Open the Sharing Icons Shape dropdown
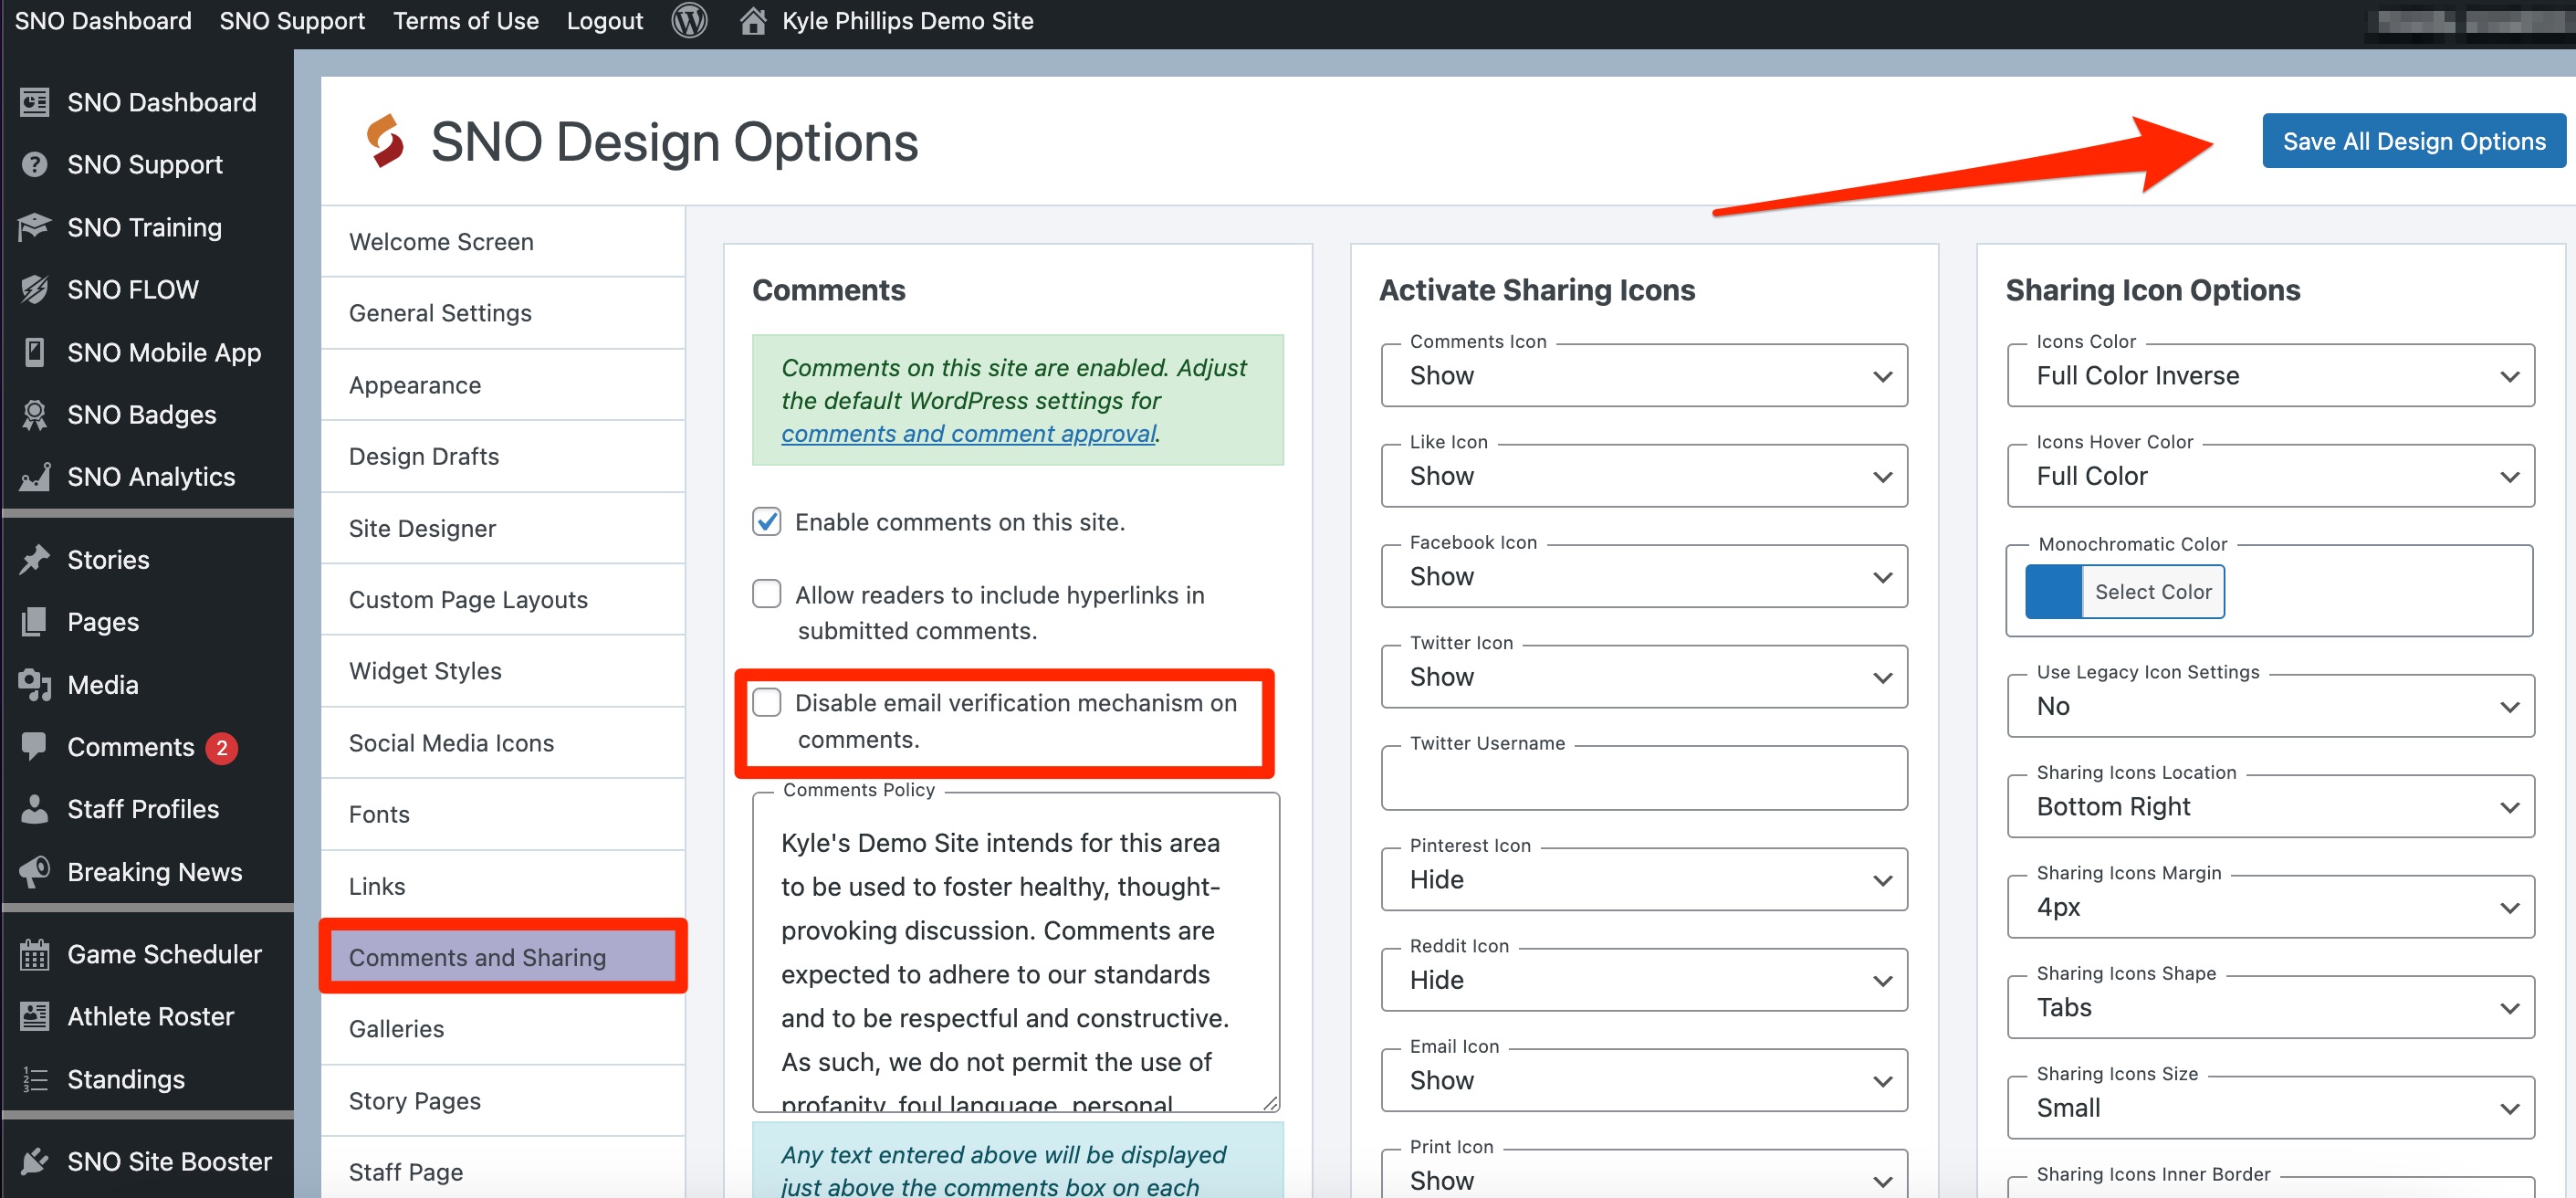2576x1198 pixels. [2270, 1007]
